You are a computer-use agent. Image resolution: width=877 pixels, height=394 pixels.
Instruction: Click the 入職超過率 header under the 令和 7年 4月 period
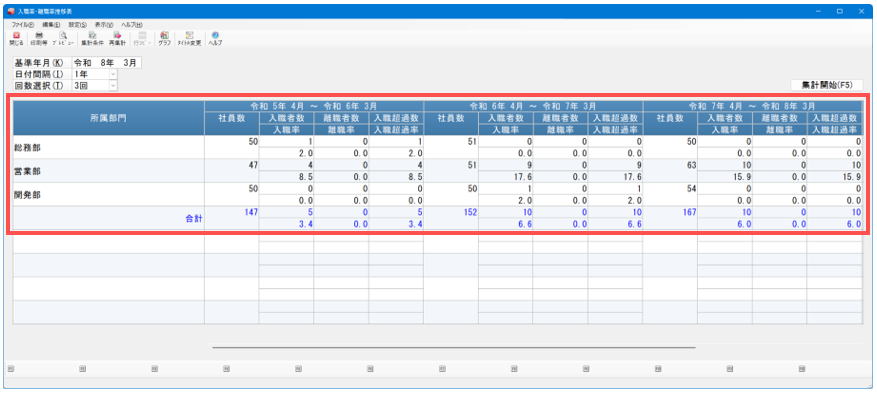click(x=834, y=130)
